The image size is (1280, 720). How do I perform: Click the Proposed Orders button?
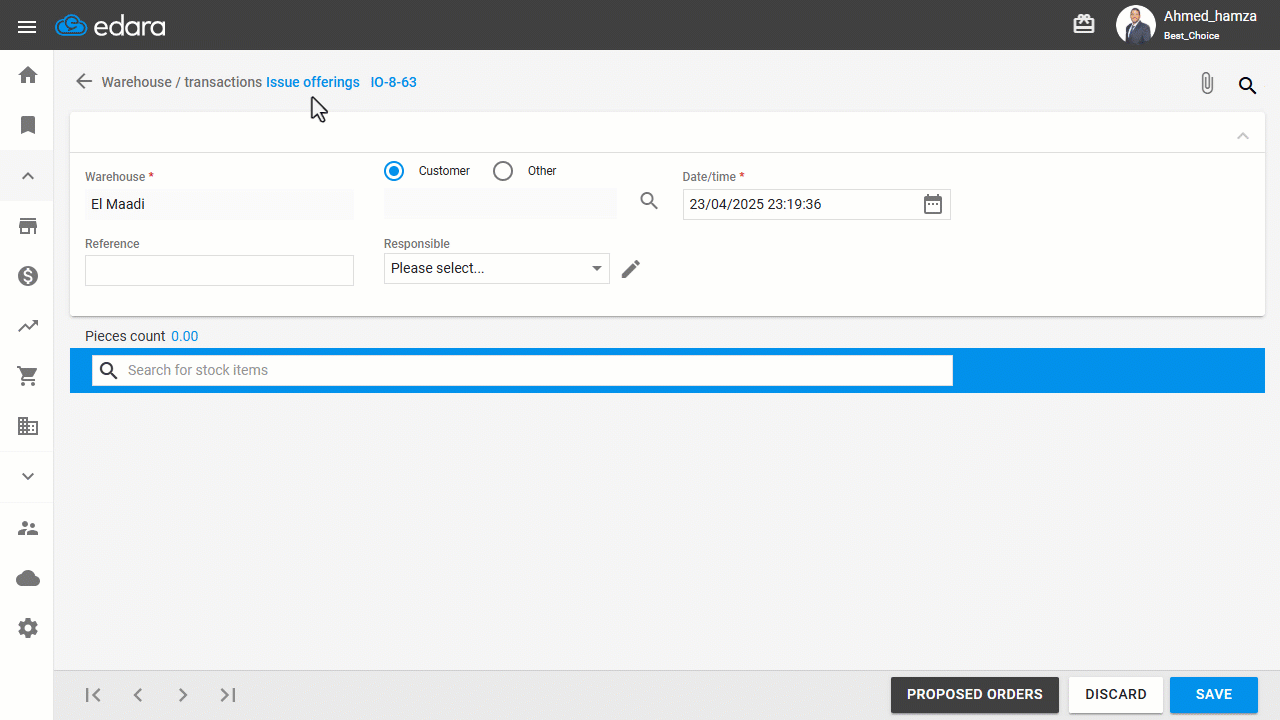pyautogui.click(x=975, y=695)
